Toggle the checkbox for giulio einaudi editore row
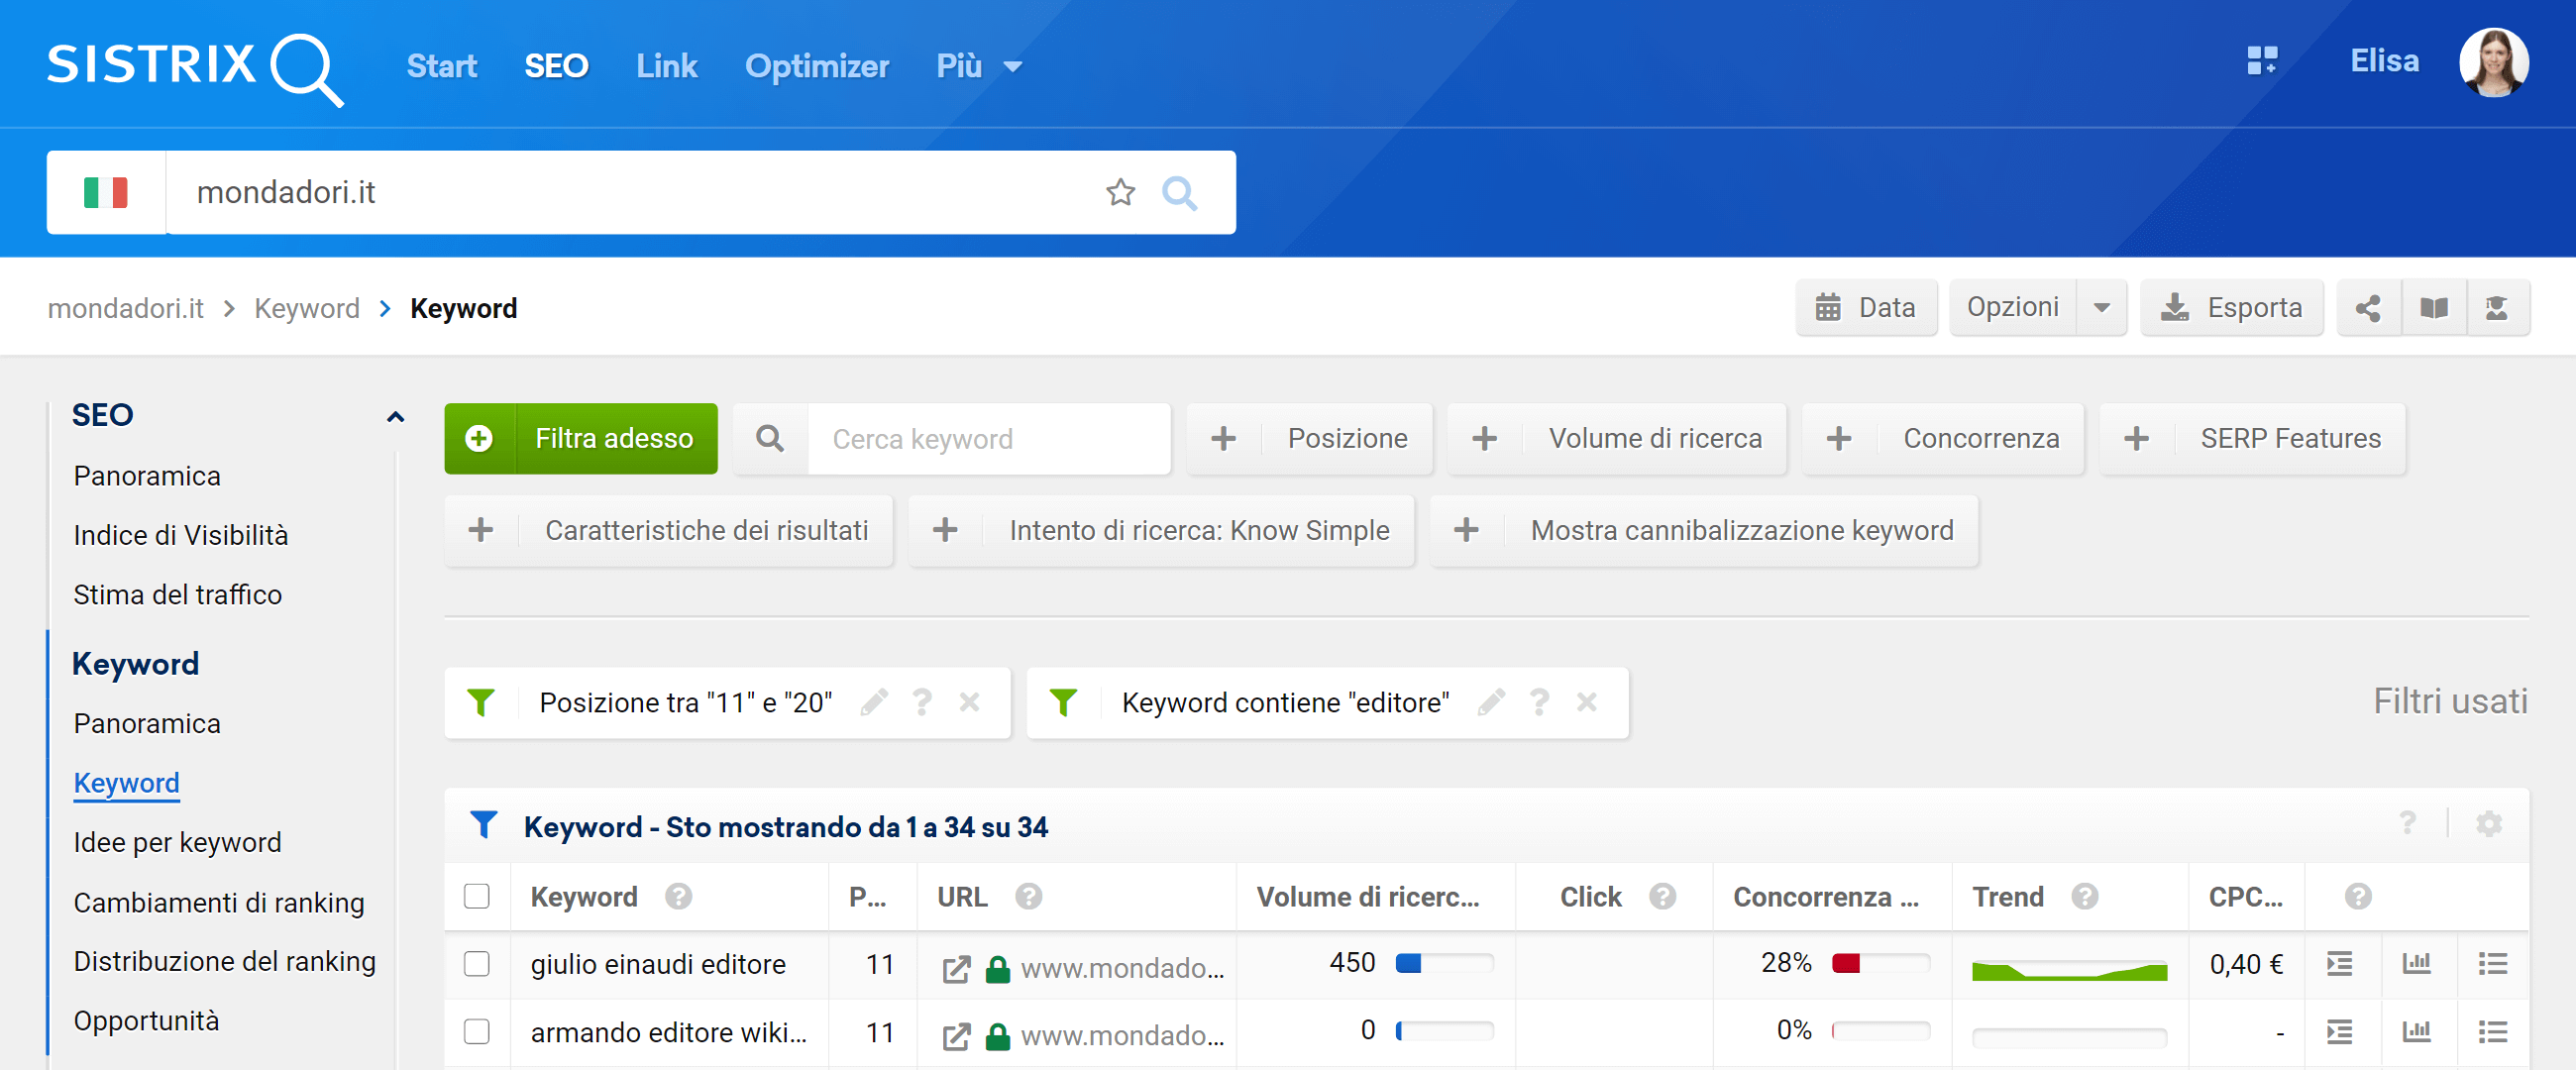Image resolution: width=2576 pixels, height=1070 pixels. tap(479, 965)
